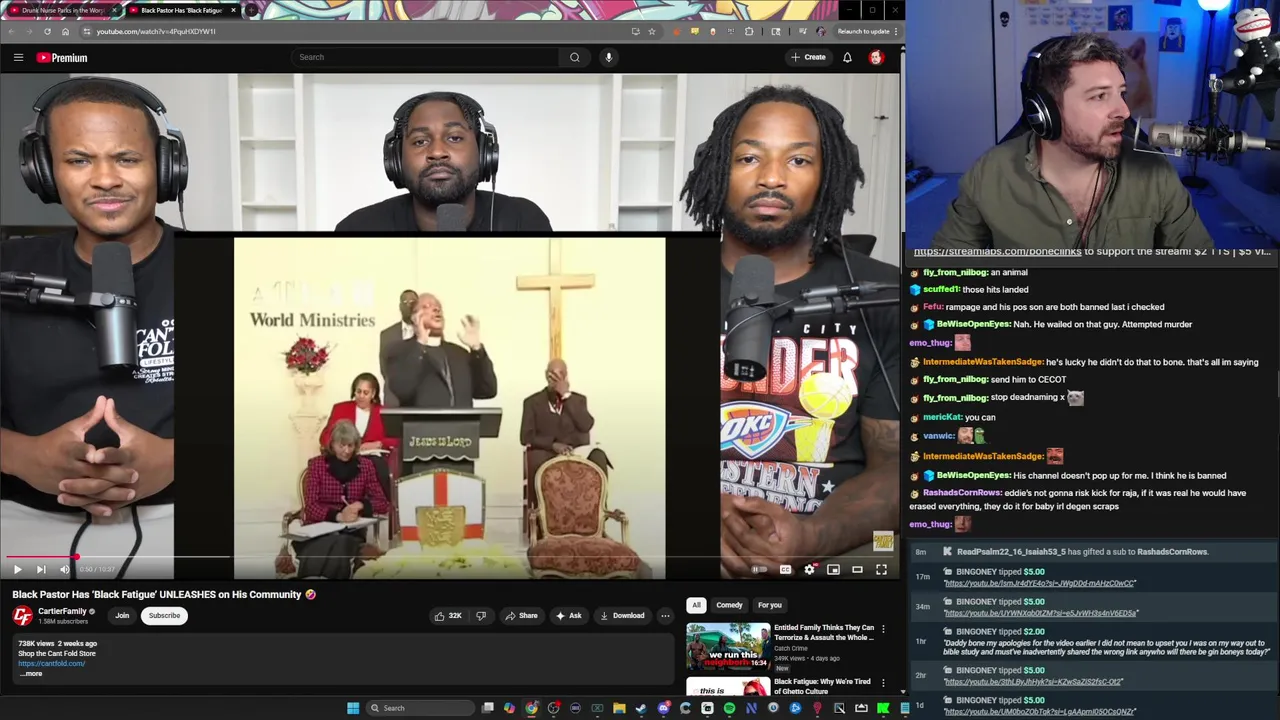Viewport: 1280px width, 720px height.
Task: Click the Create button
Action: click(x=808, y=57)
